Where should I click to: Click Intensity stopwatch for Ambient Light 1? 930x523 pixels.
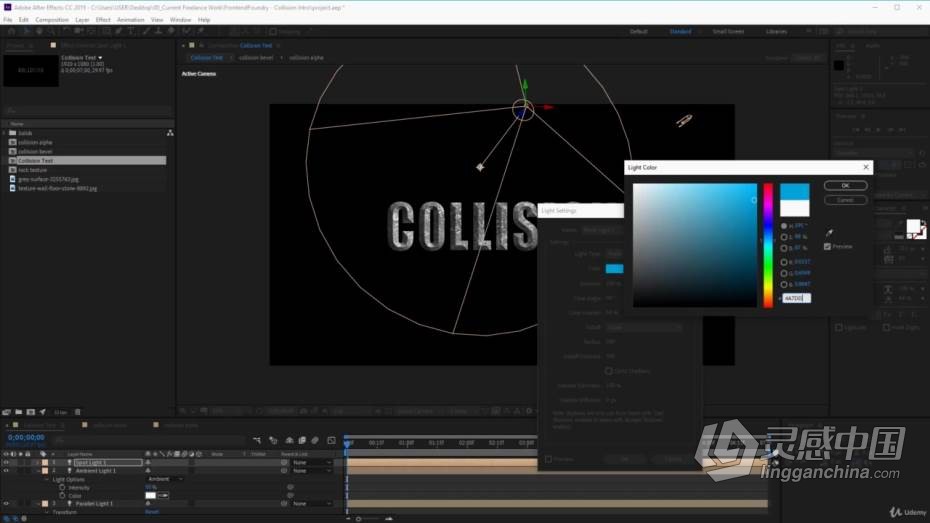point(62,487)
